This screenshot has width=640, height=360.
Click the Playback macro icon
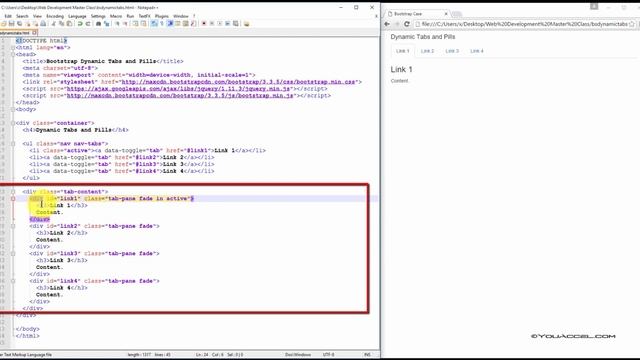coord(220,24)
